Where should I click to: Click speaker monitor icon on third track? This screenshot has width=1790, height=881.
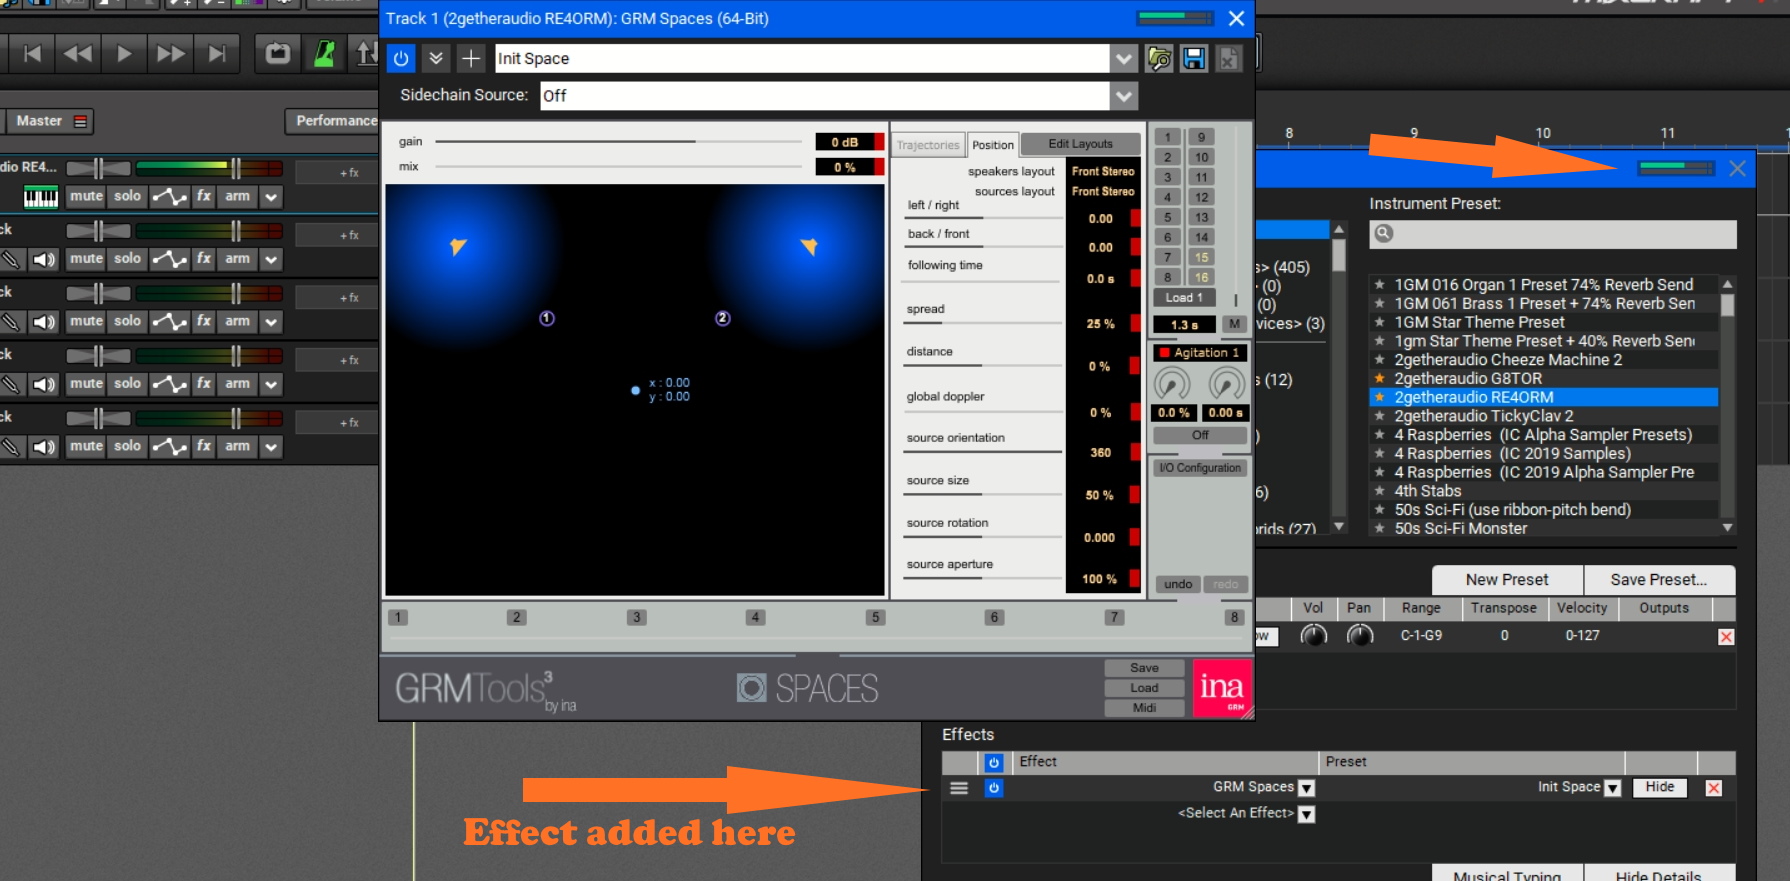(x=44, y=322)
